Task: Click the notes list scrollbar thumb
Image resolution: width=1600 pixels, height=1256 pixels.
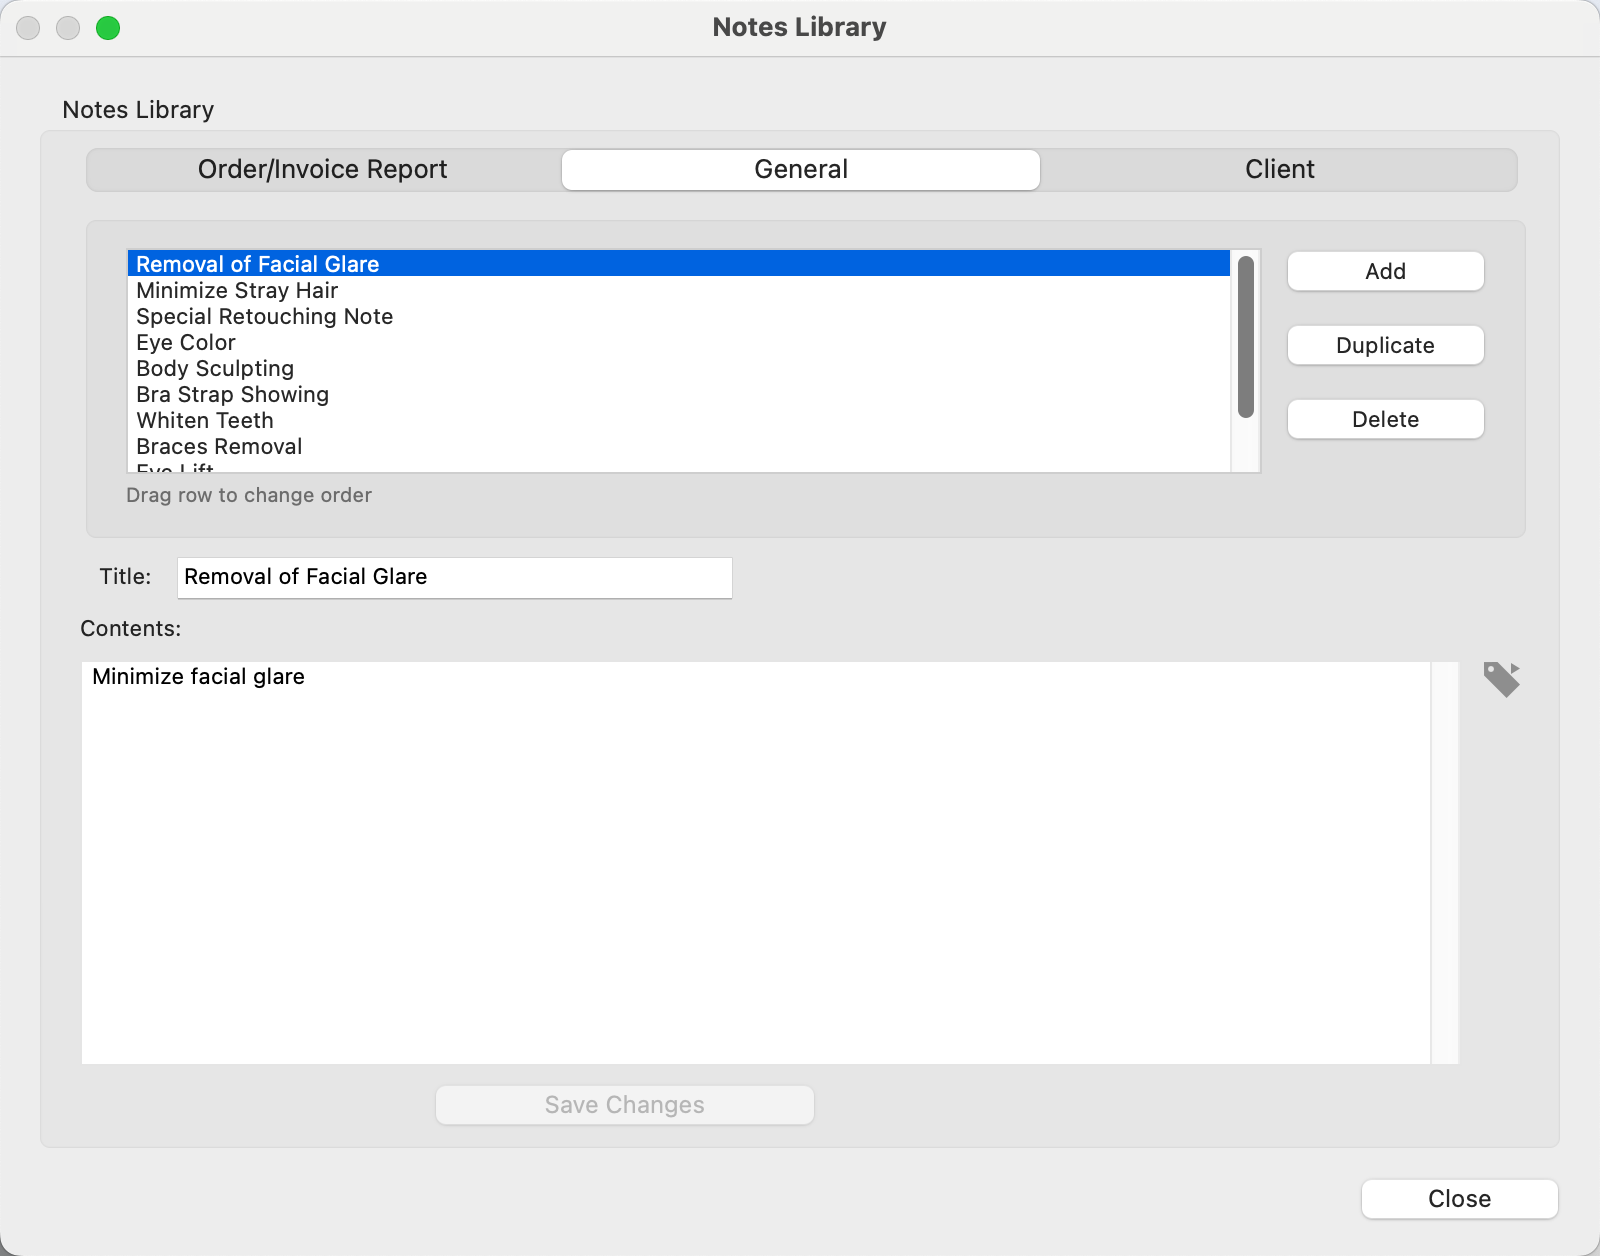Action: [x=1245, y=336]
